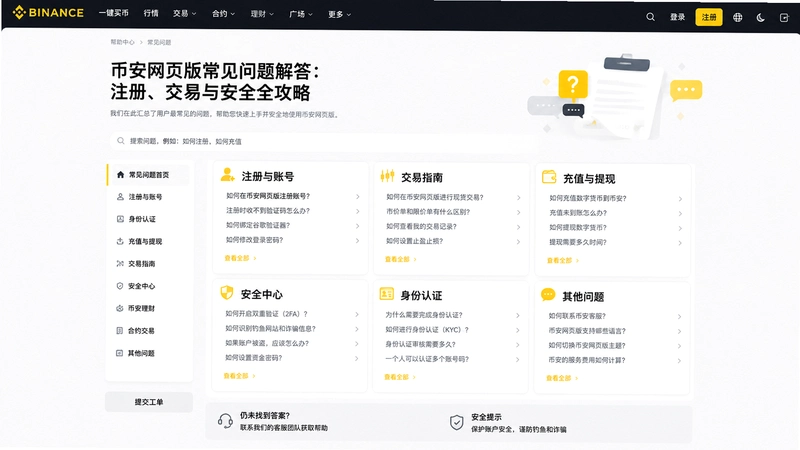The width and height of the screenshot is (800, 450).
Task: Click the ID card icon beside 身份认证 in sidebar
Action: pos(120,219)
